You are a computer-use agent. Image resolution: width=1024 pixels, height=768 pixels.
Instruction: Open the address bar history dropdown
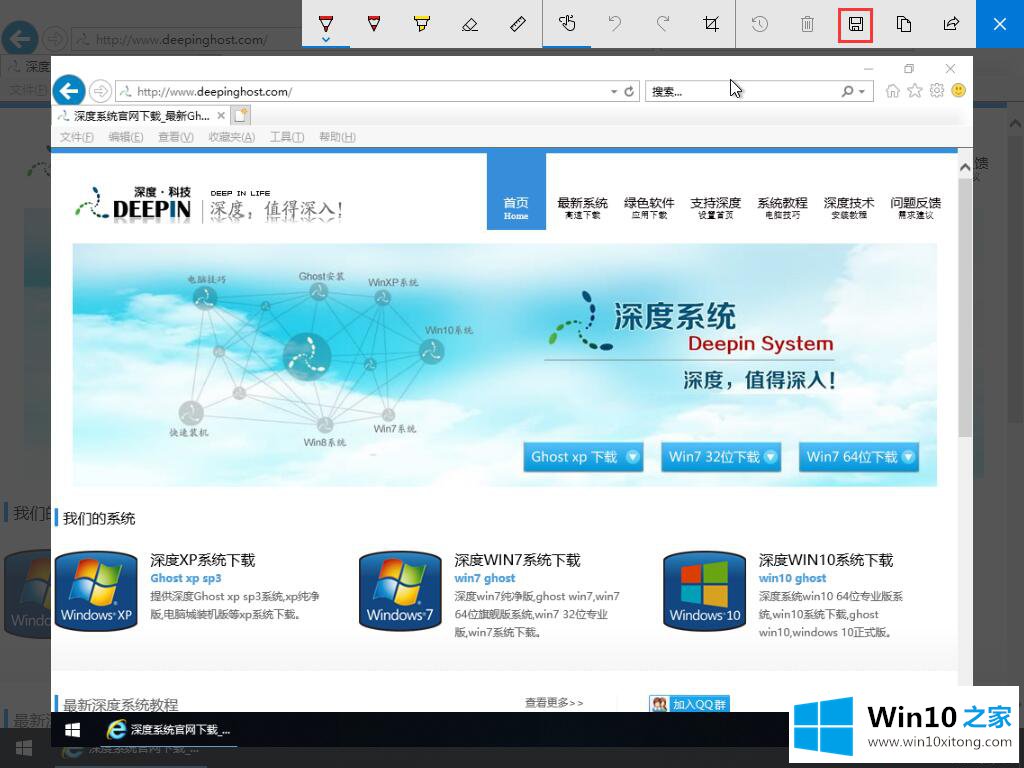[x=614, y=91]
